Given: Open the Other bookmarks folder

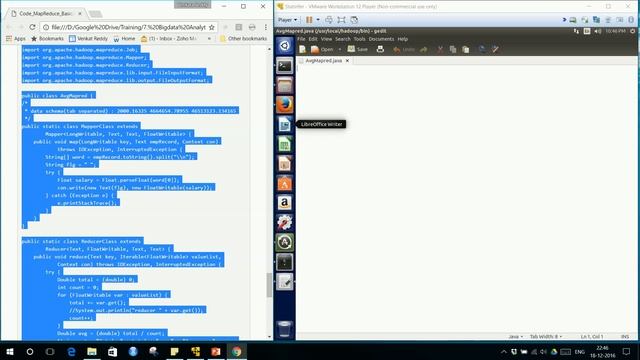Looking at the screenshot, I should [243, 38].
